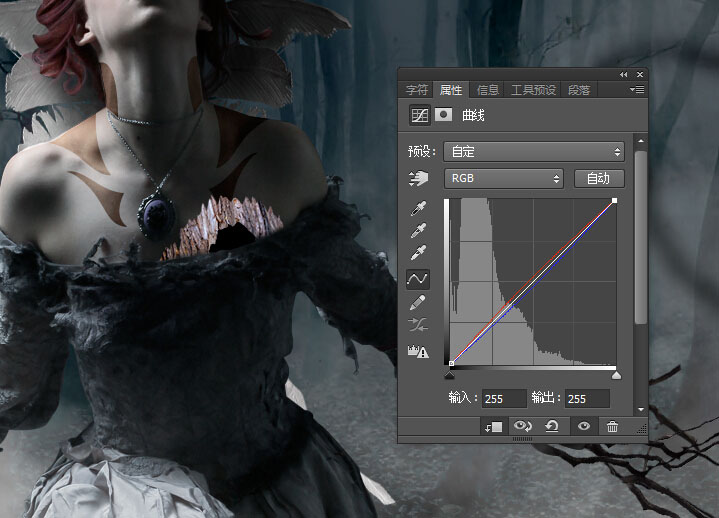The image size is (719, 518).
Task: Select the bottom-left curve control point
Action: pyautogui.click(x=452, y=364)
